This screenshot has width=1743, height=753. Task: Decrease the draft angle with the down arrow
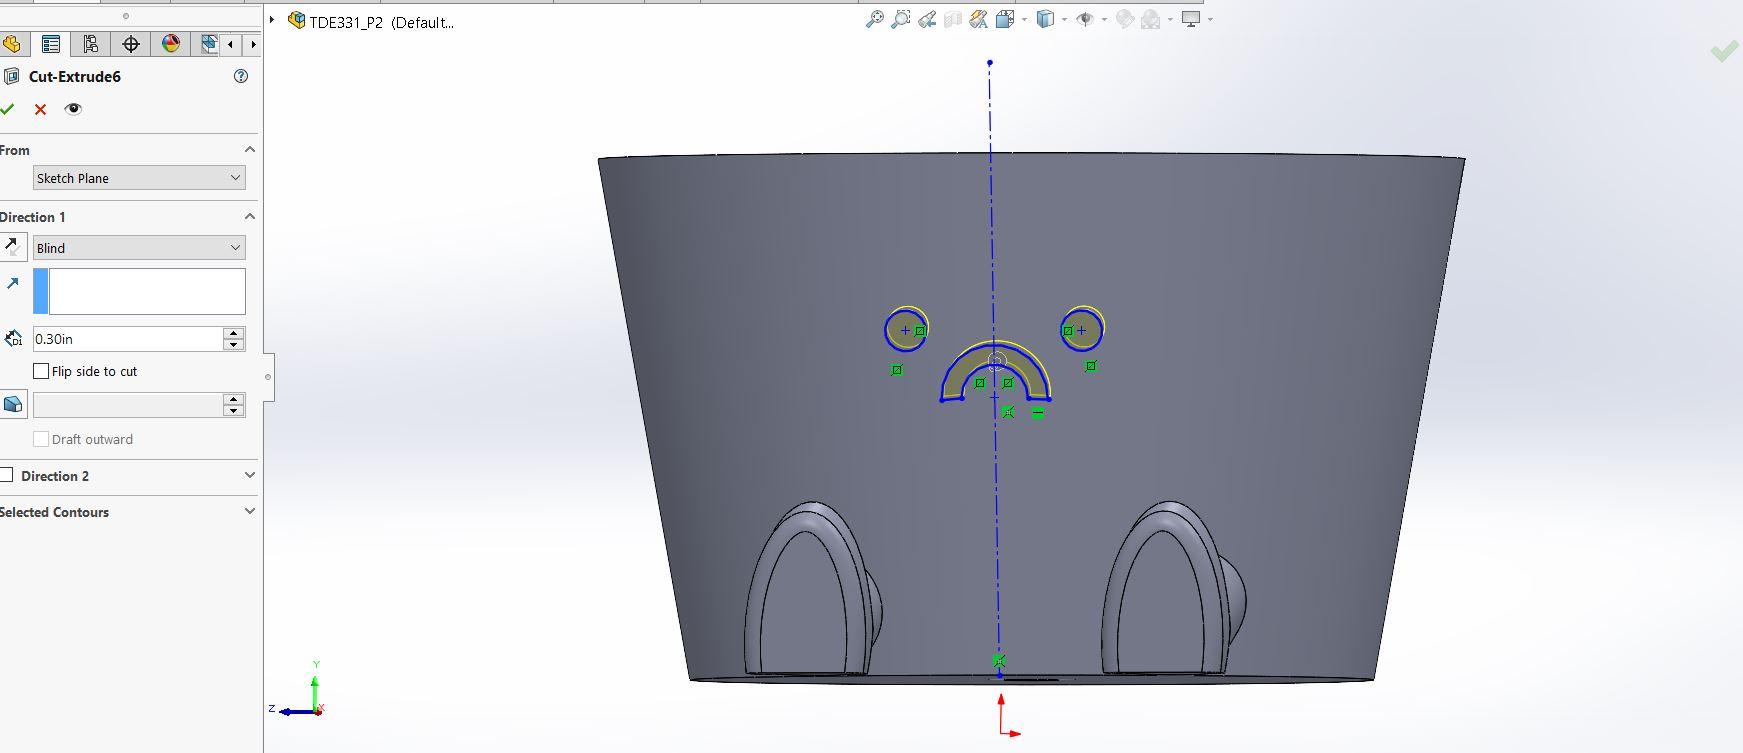pyautogui.click(x=234, y=411)
